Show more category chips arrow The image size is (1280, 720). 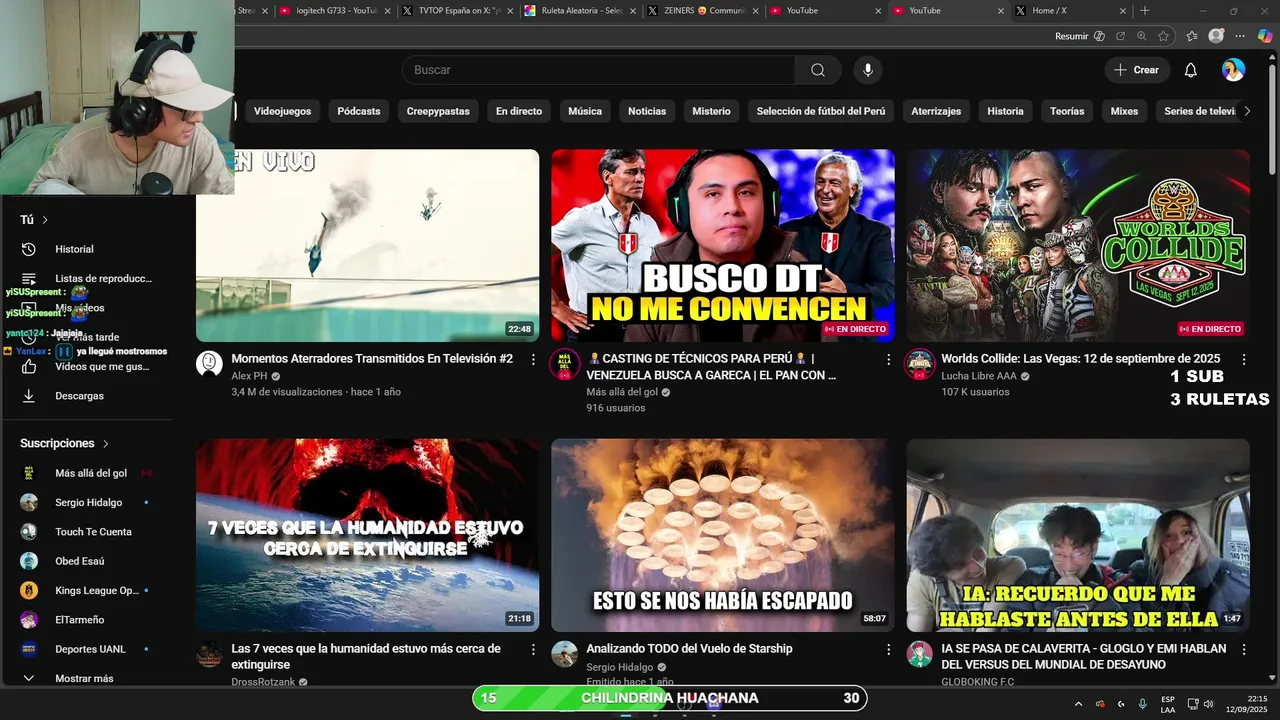click(x=1246, y=111)
